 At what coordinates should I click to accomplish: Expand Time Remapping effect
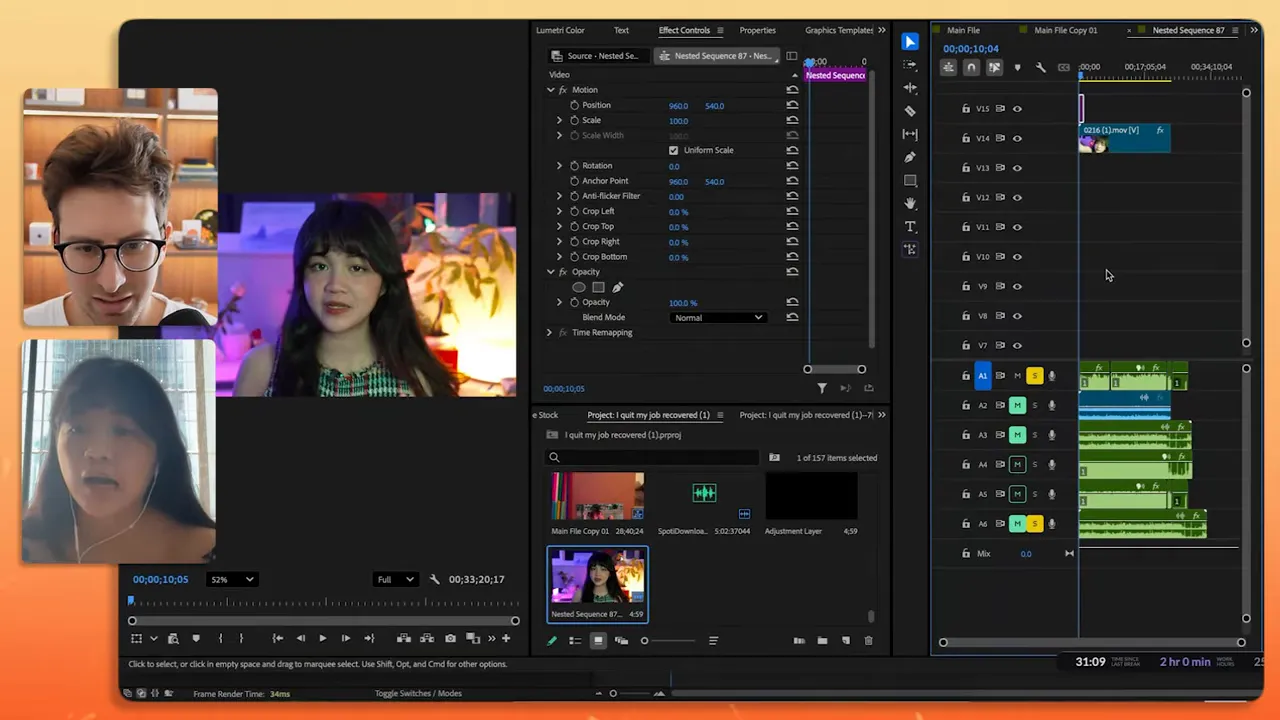point(549,332)
